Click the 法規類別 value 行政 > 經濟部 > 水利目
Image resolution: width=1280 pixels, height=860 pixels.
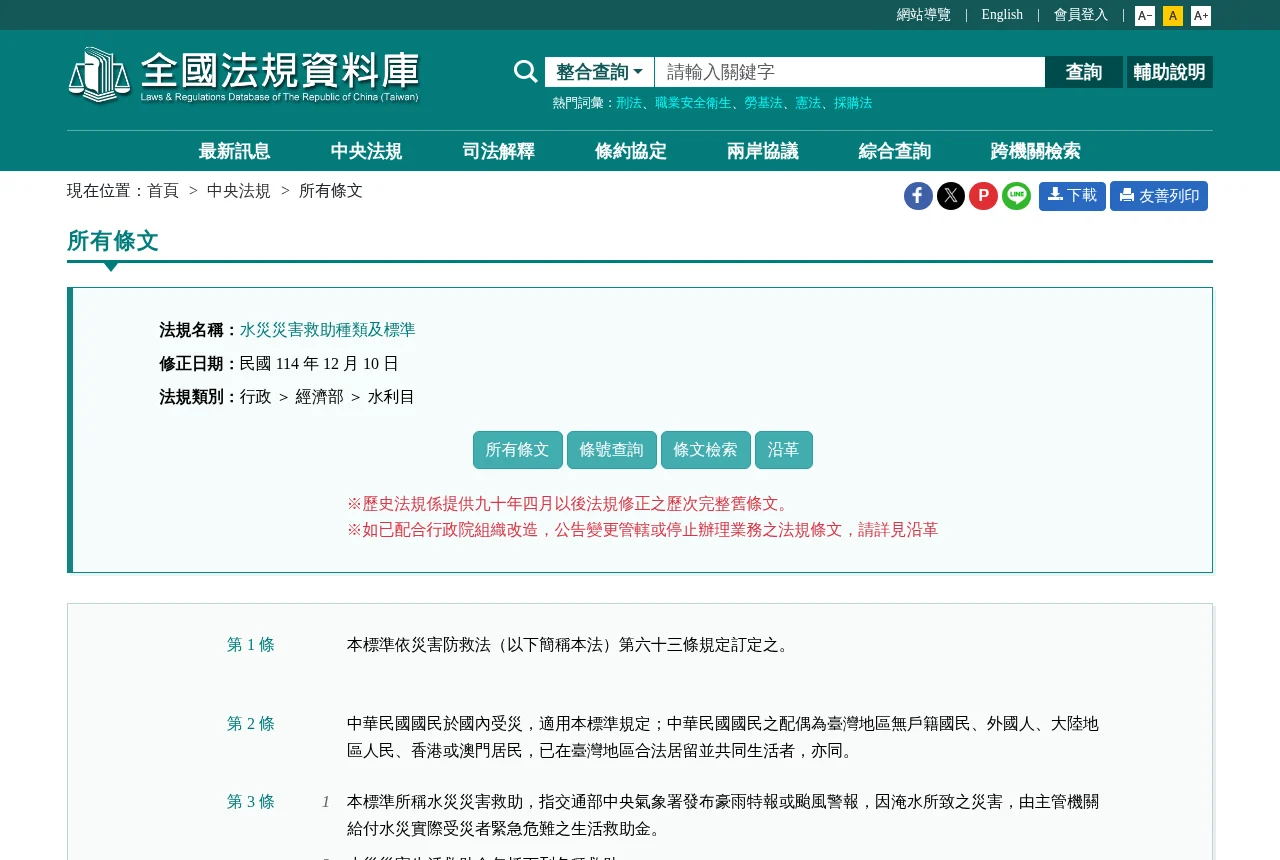pos(327,397)
